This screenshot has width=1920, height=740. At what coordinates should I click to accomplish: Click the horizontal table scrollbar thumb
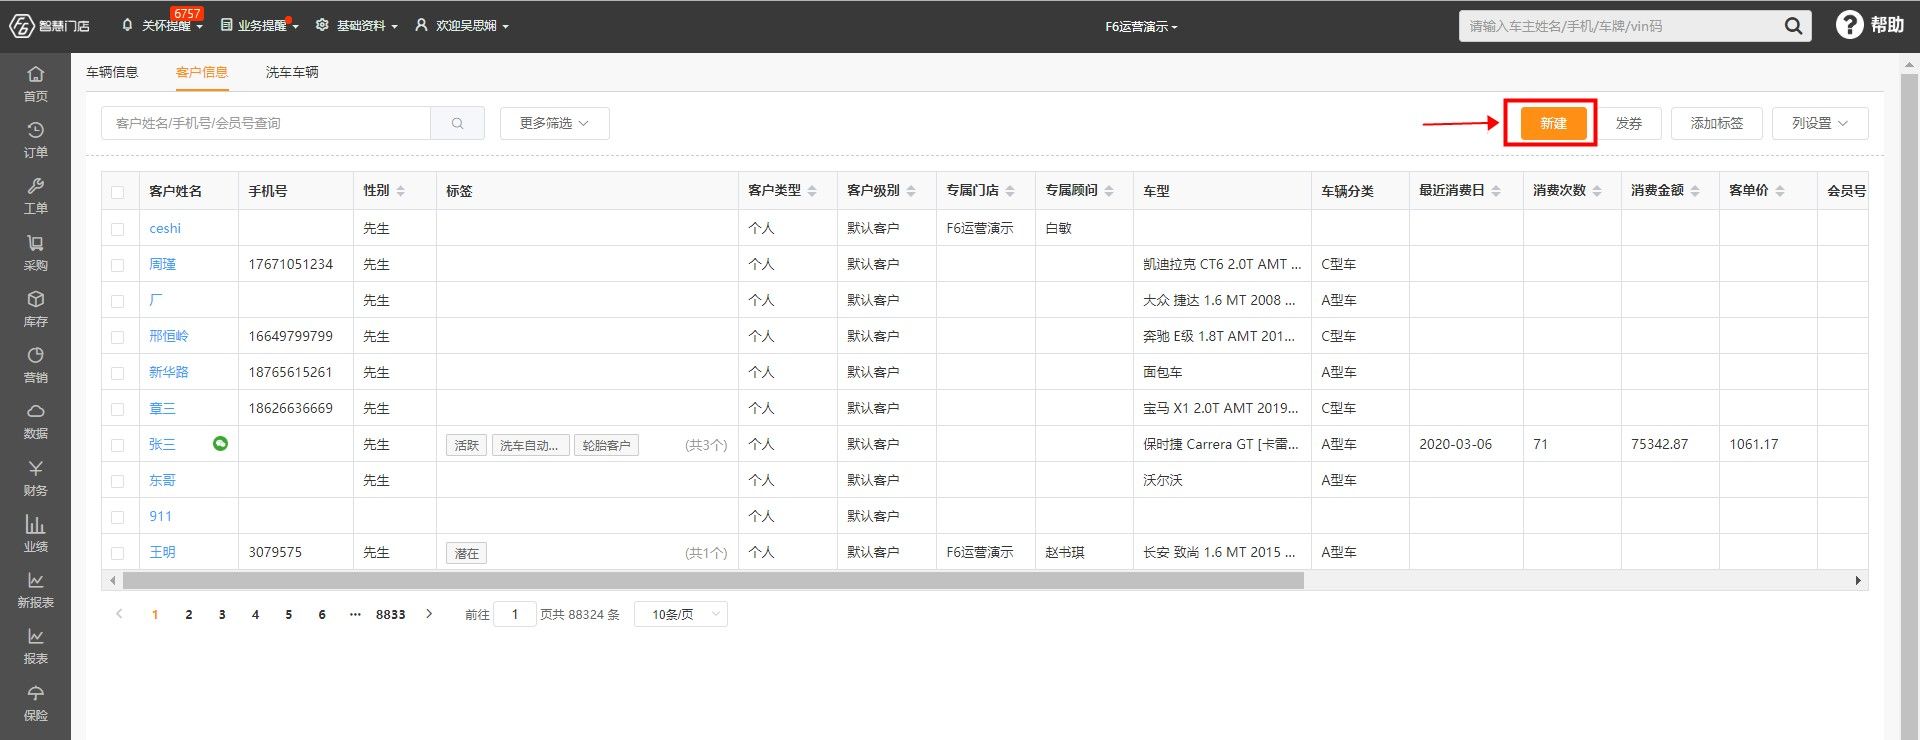pyautogui.click(x=713, y=580)
